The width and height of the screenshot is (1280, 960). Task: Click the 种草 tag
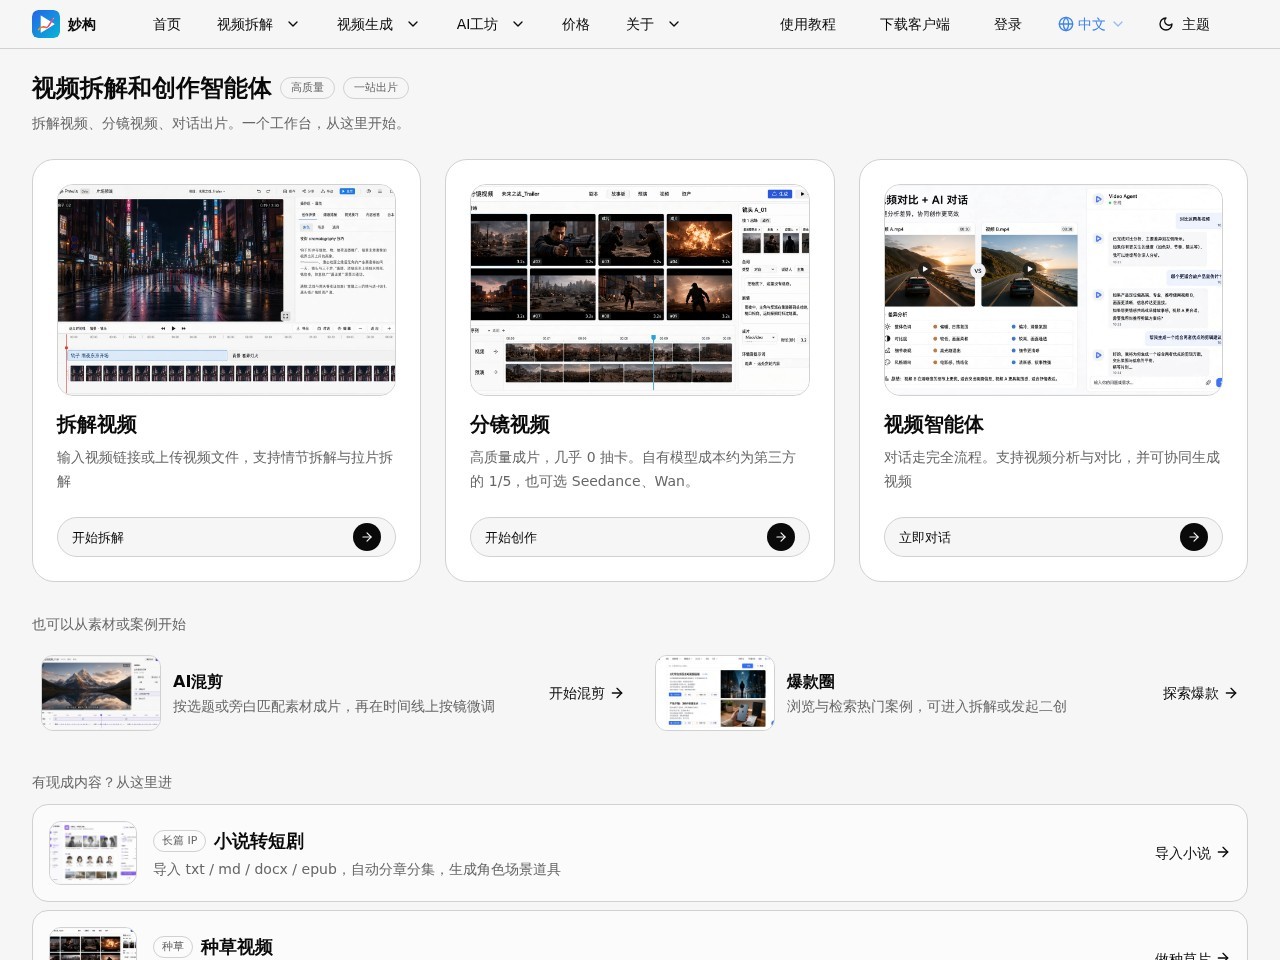point(173,947)
